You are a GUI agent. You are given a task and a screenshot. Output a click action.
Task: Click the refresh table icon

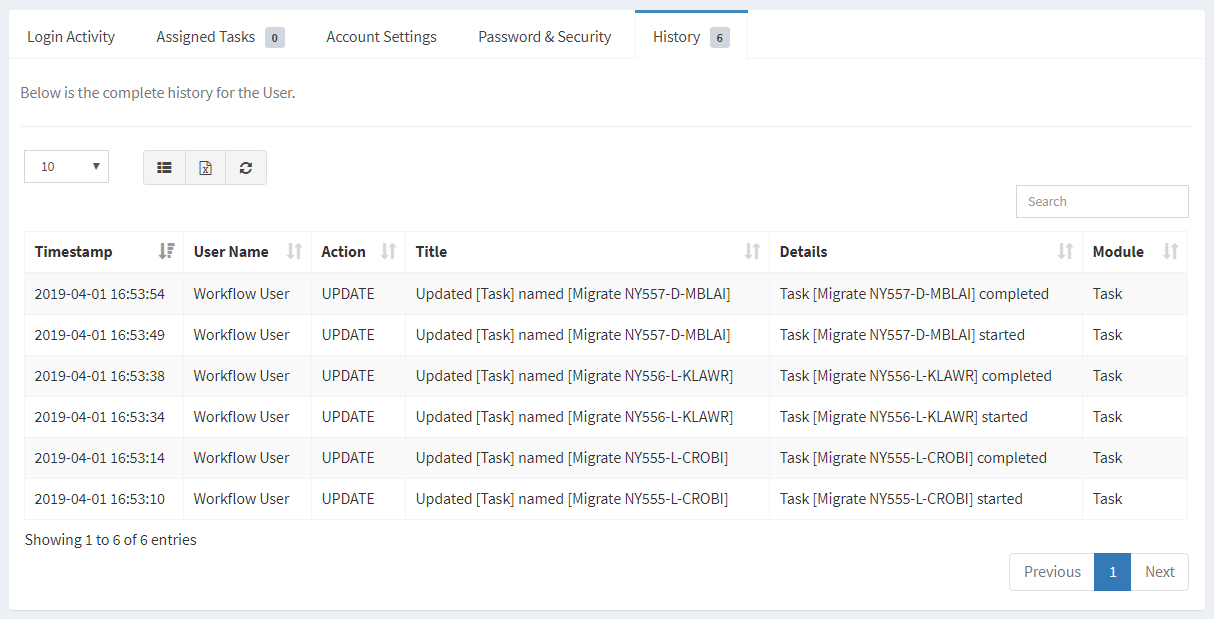point(246,168)
